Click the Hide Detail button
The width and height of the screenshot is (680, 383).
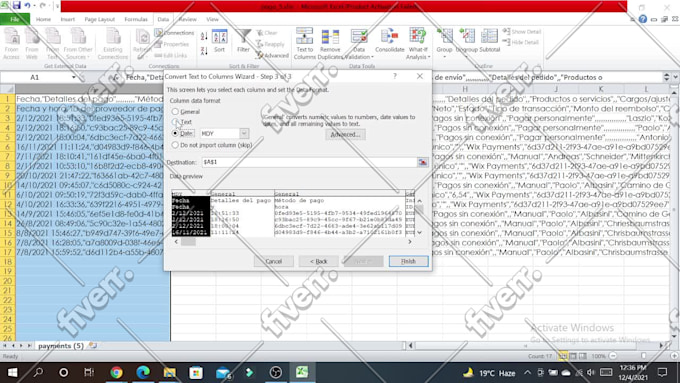click(x=521, y=42)
